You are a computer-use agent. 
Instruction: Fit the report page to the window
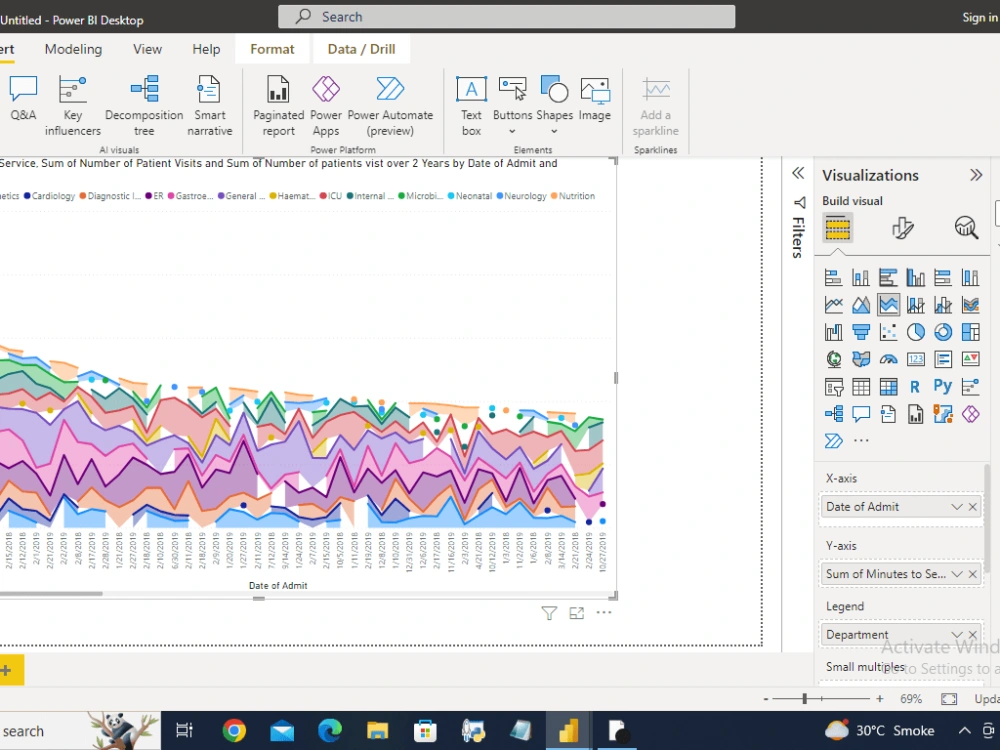coord(949,699)
